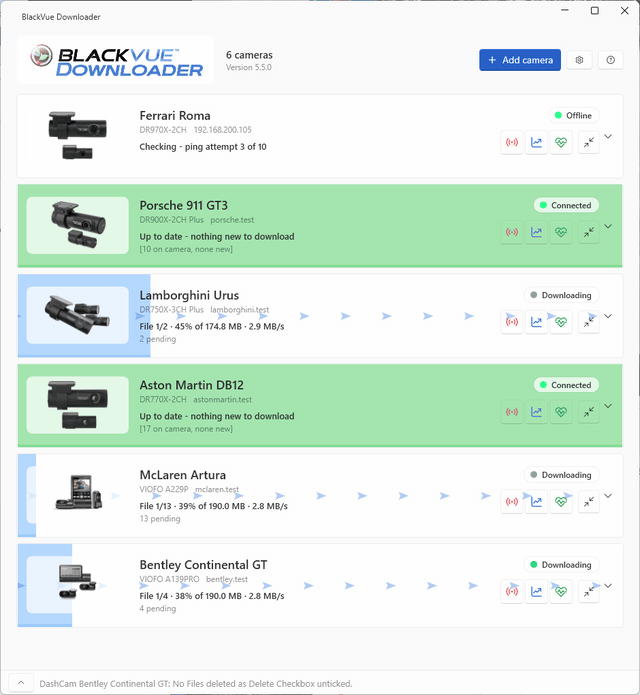Open the chart icon for Bentley Continental GT
This screenshot has width=640, height=695.
[x=536, y=592]
